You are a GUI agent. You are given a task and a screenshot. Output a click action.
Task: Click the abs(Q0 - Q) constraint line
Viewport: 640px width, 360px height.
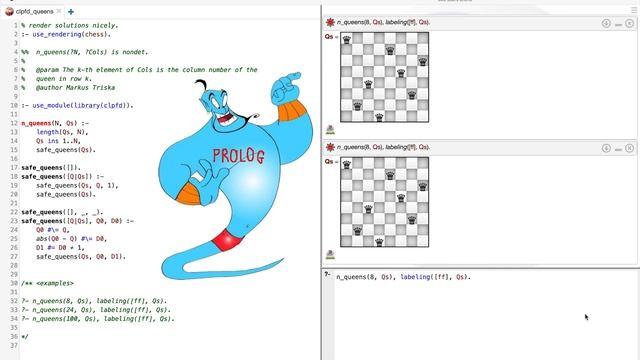pyautogui.click(x=71, y=239)
